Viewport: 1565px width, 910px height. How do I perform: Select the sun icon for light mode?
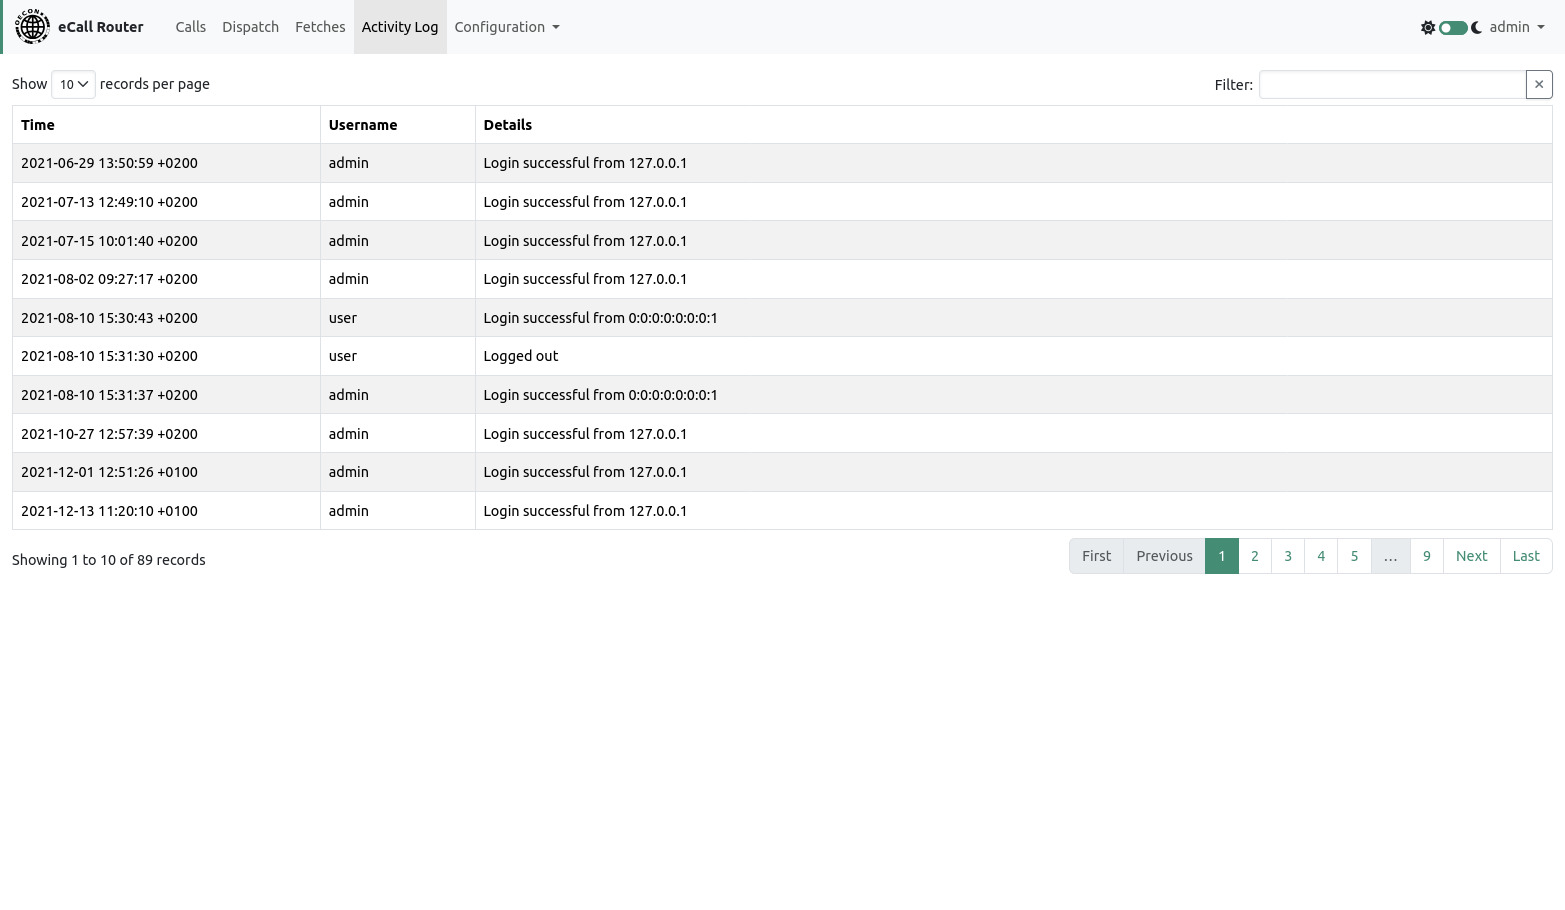tap(1428, 27)
